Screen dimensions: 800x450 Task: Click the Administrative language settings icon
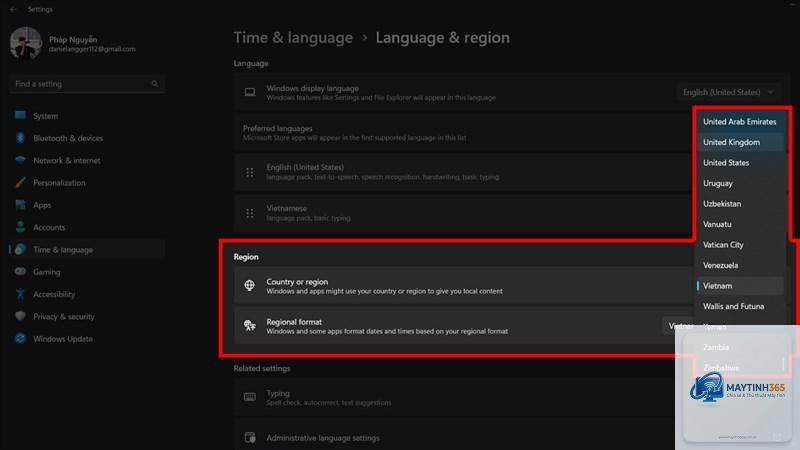(x=249, y=437)
